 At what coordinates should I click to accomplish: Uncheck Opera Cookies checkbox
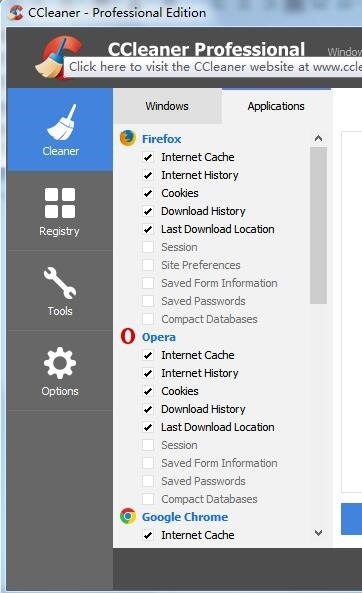148,391
